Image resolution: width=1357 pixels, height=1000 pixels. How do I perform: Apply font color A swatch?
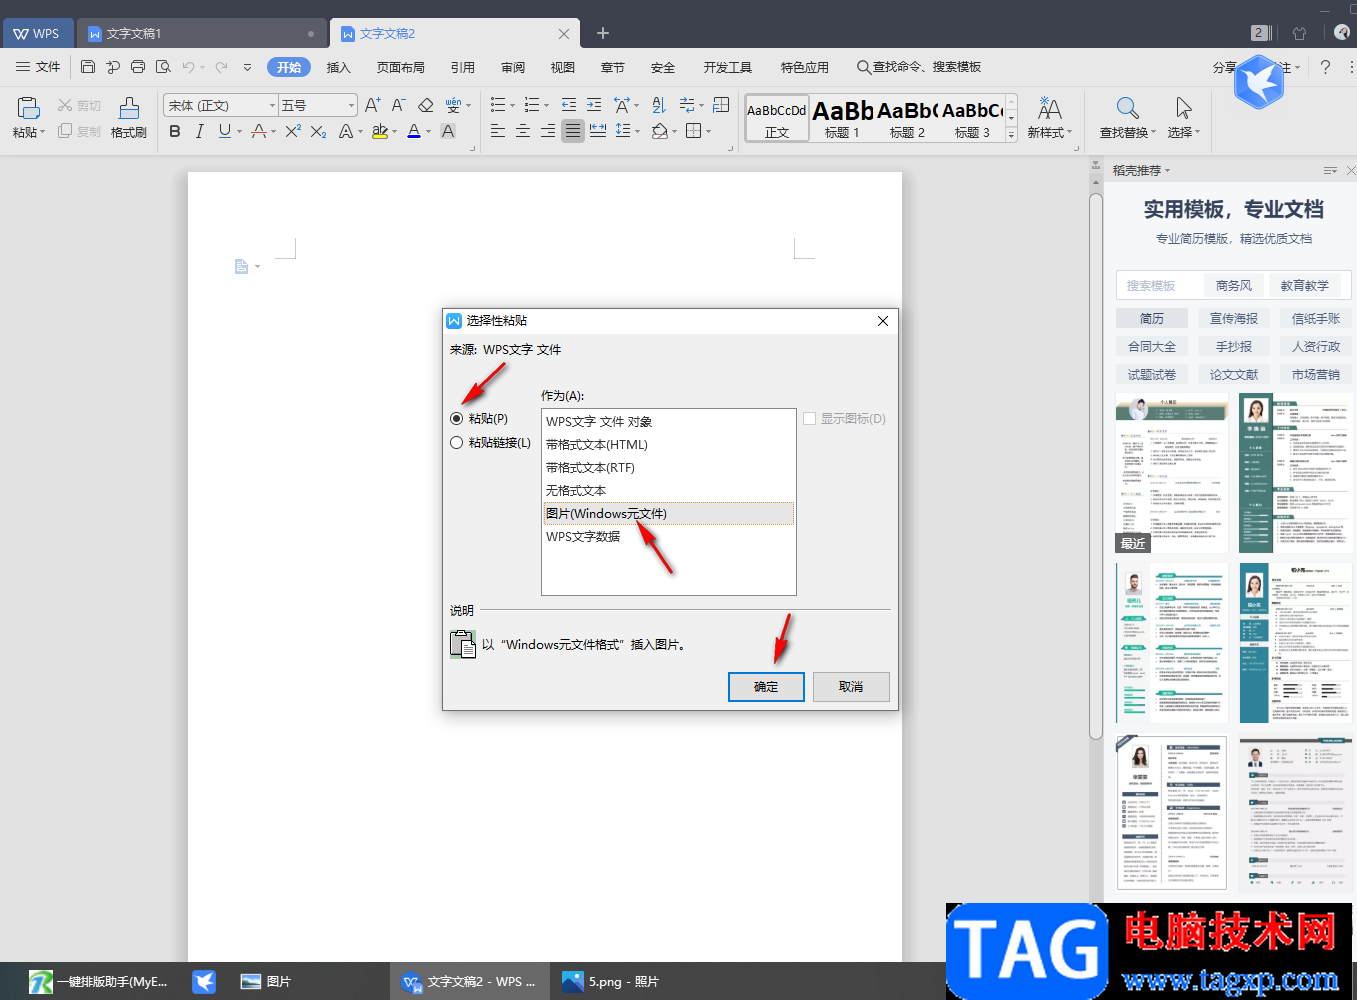click(414, 131)
